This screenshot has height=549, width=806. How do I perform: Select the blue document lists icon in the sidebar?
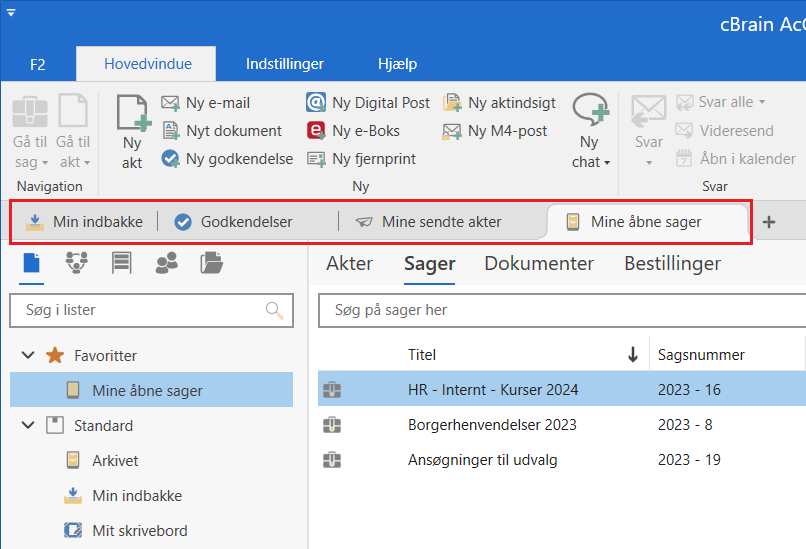point(31,263)
